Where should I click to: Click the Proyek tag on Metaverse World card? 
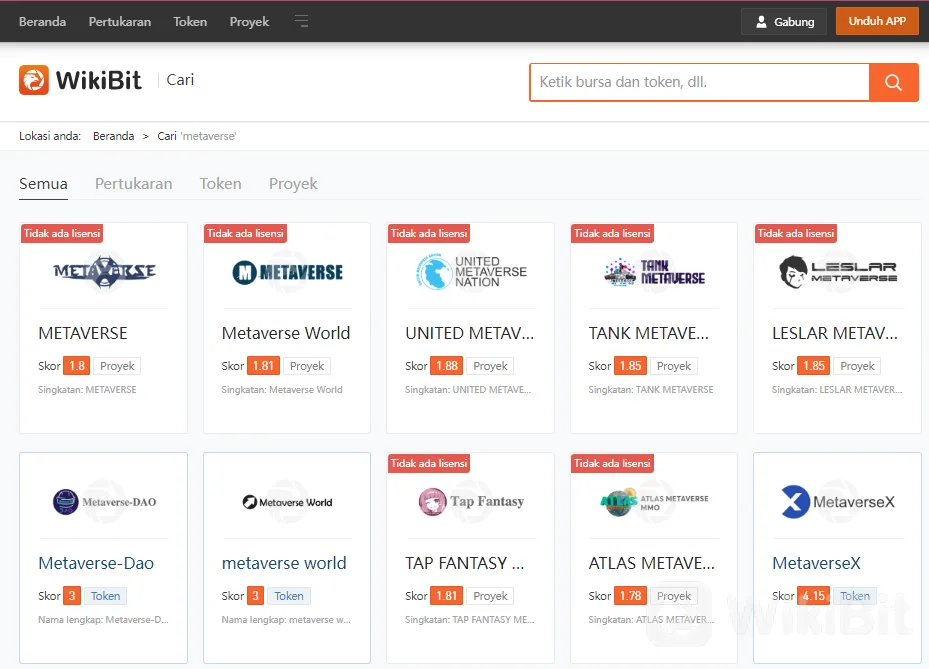(x=307, y=366)
